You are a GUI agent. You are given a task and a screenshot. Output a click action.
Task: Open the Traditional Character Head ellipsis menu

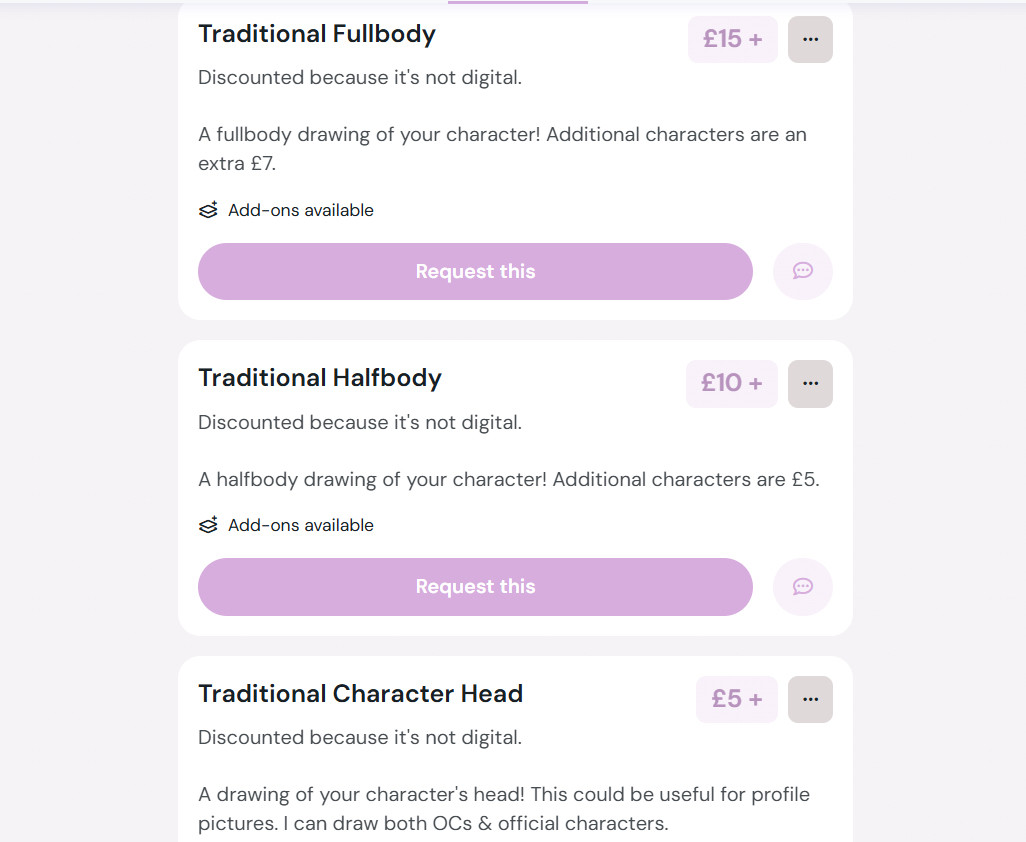click(x=810, y=699)
